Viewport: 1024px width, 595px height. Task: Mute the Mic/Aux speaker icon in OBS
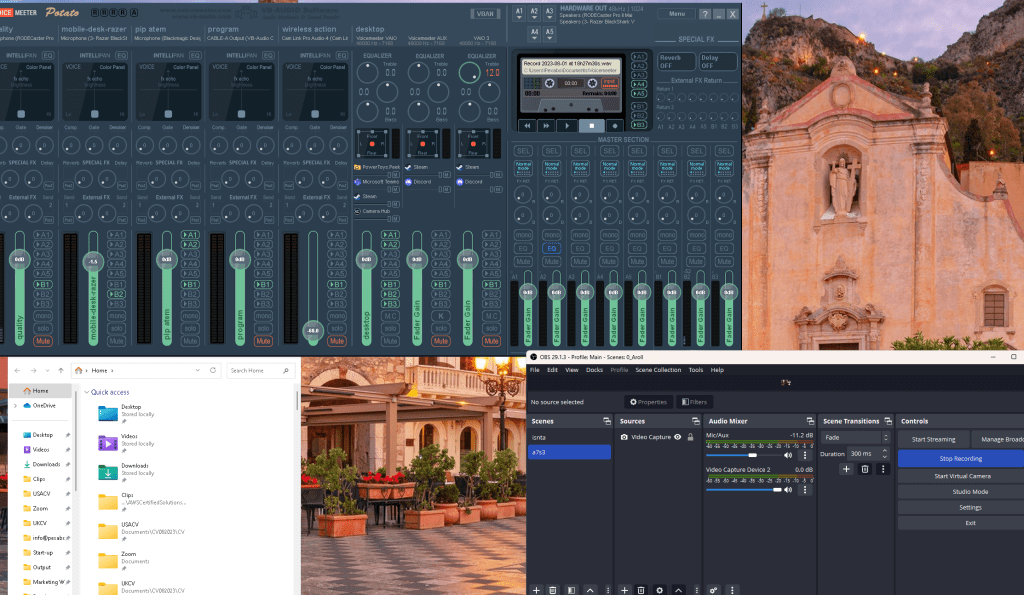788,455
